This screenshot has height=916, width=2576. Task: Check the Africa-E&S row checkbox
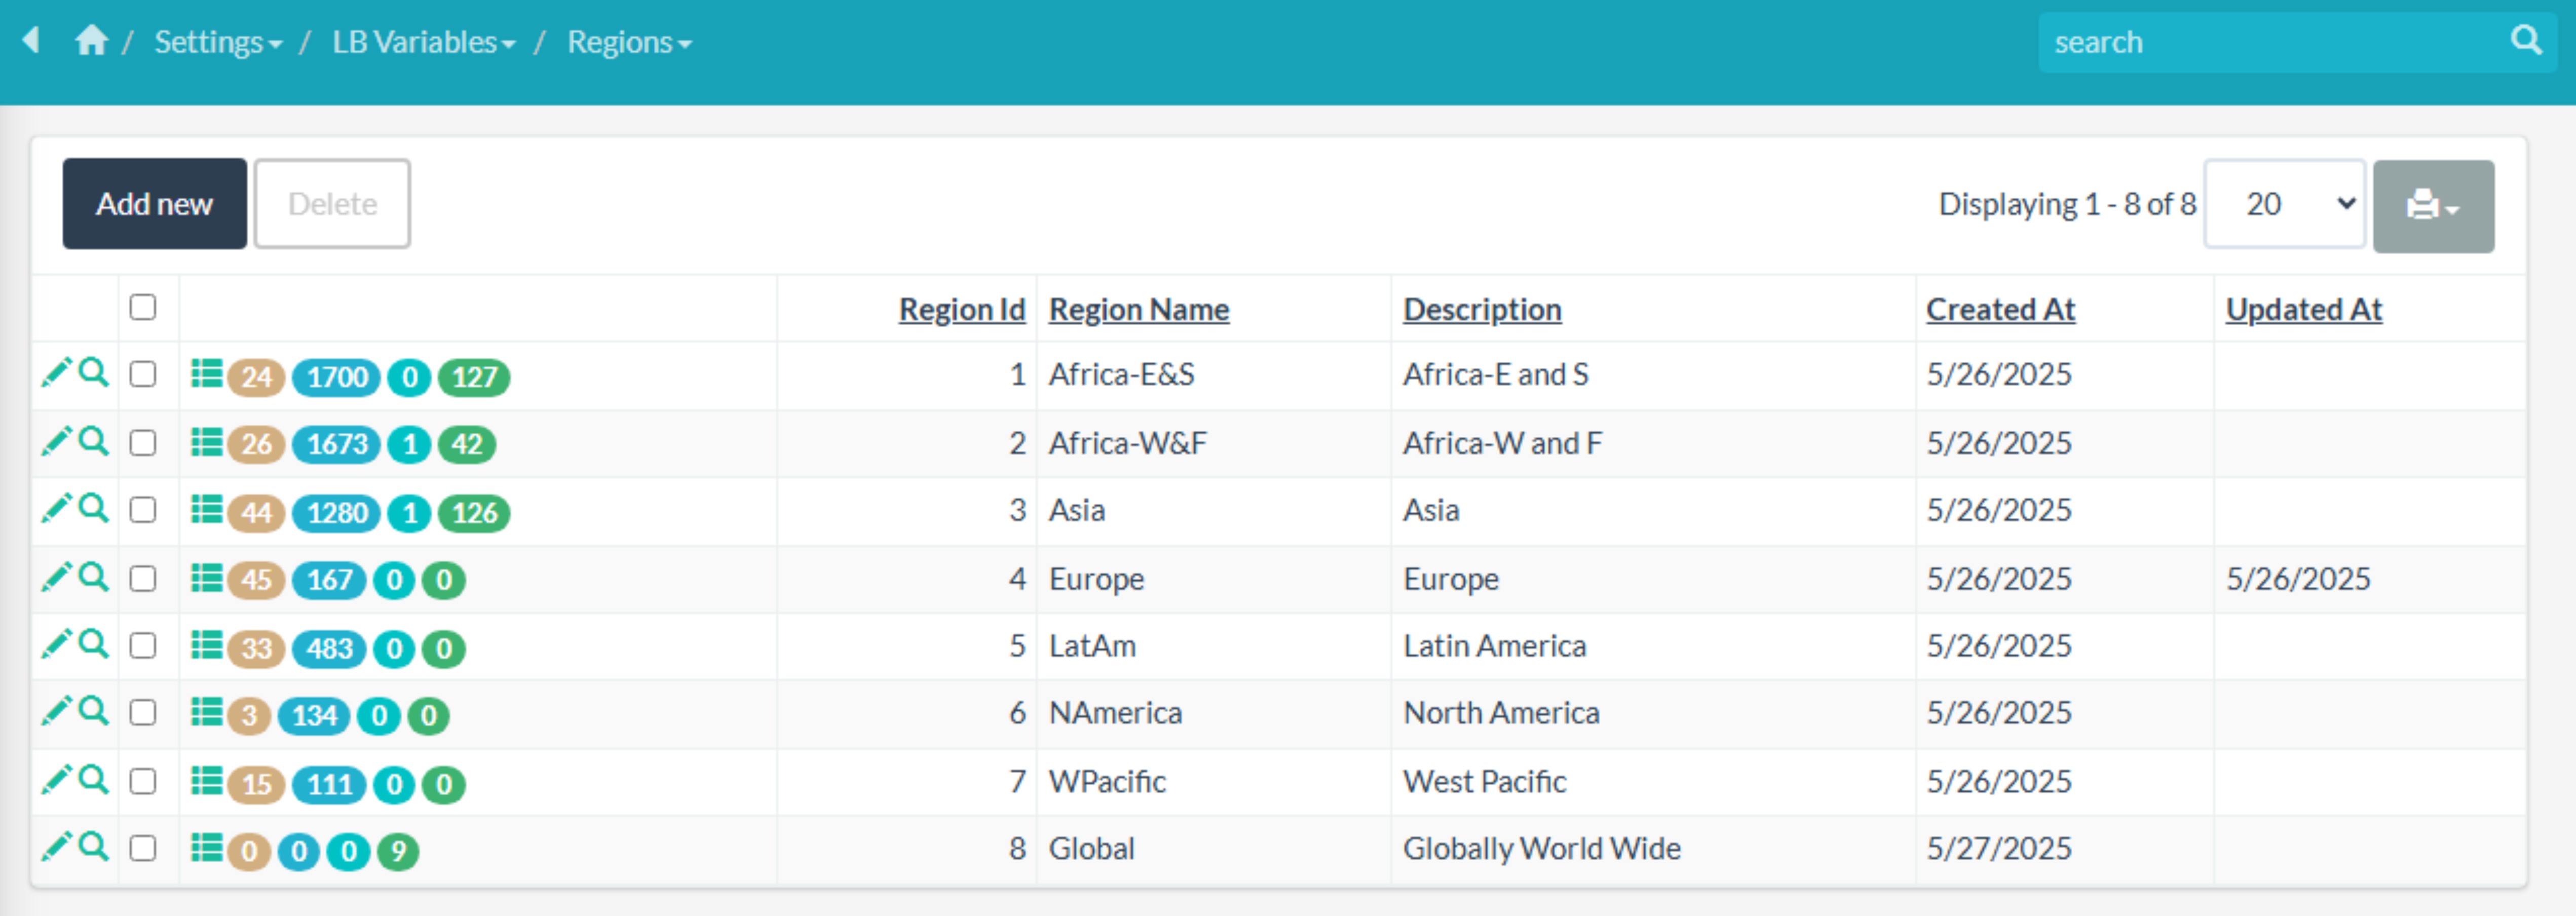[x=143, y=374]
